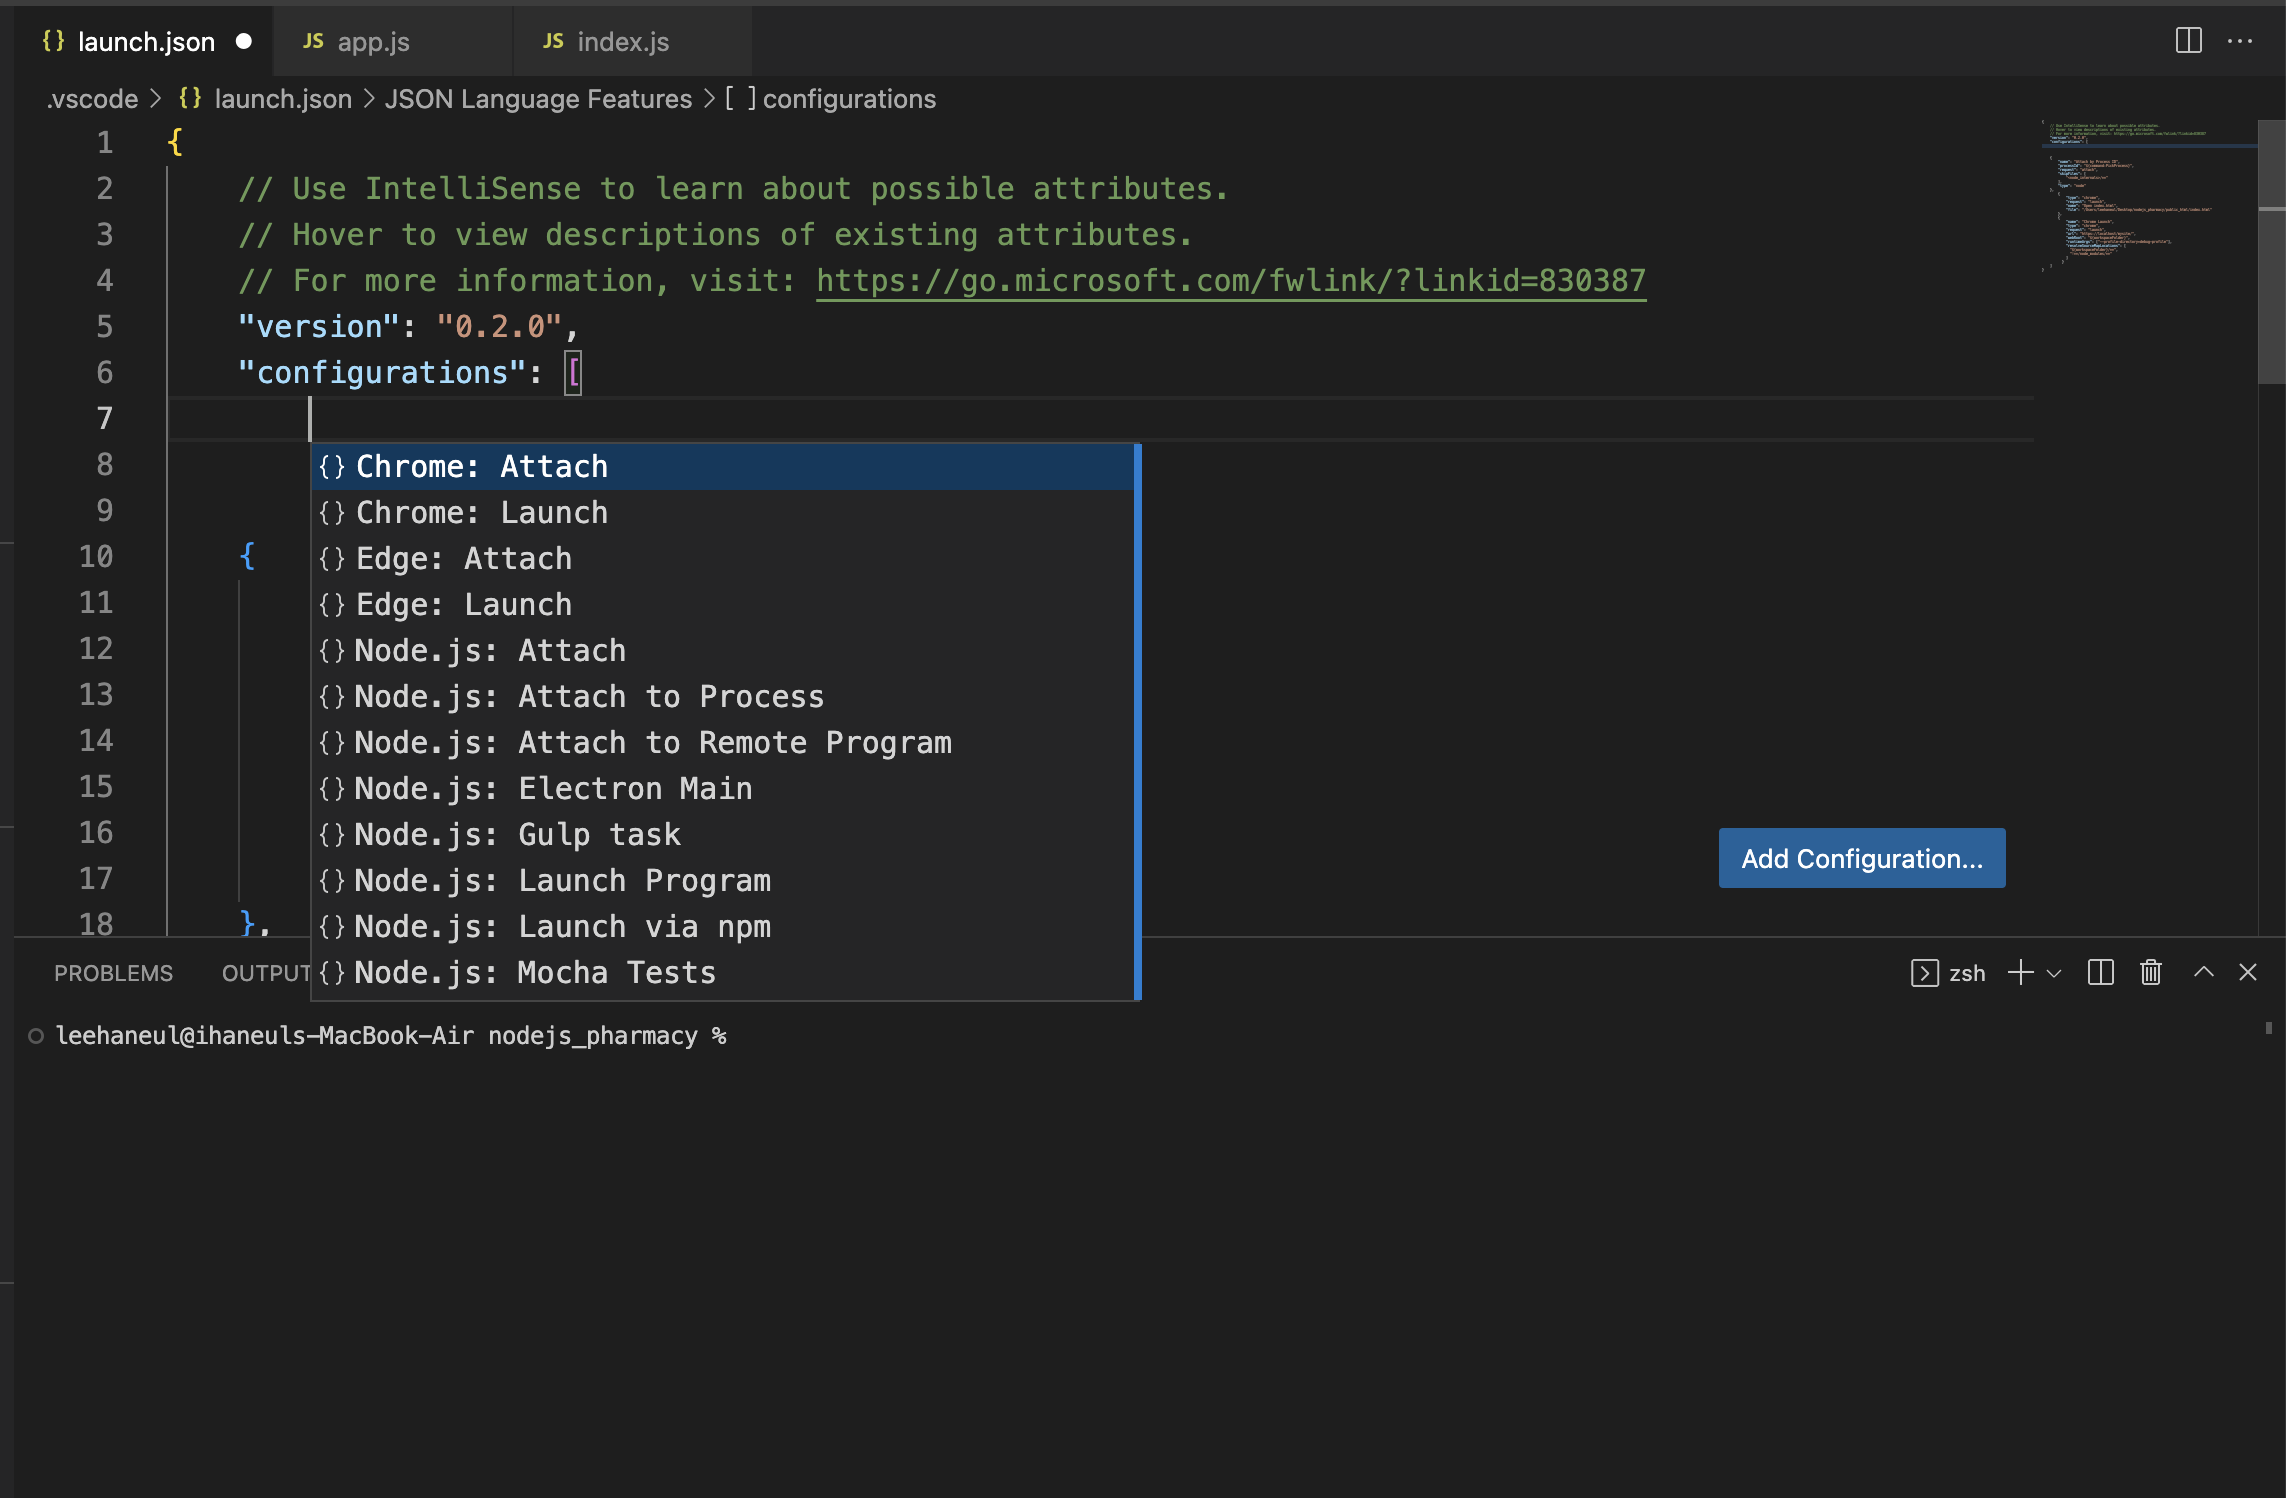Click the IntelliSense comment on line 2
The height and width of the screenshot is (1498, 2286).
pyautogui.click(x=733, y=189)
